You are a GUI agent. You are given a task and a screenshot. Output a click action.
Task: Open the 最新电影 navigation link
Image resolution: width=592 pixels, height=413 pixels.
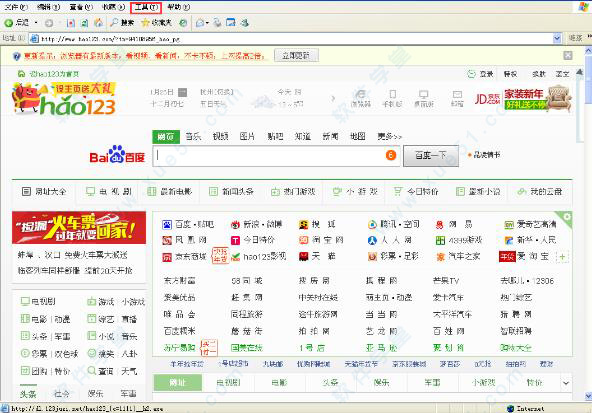170,192
